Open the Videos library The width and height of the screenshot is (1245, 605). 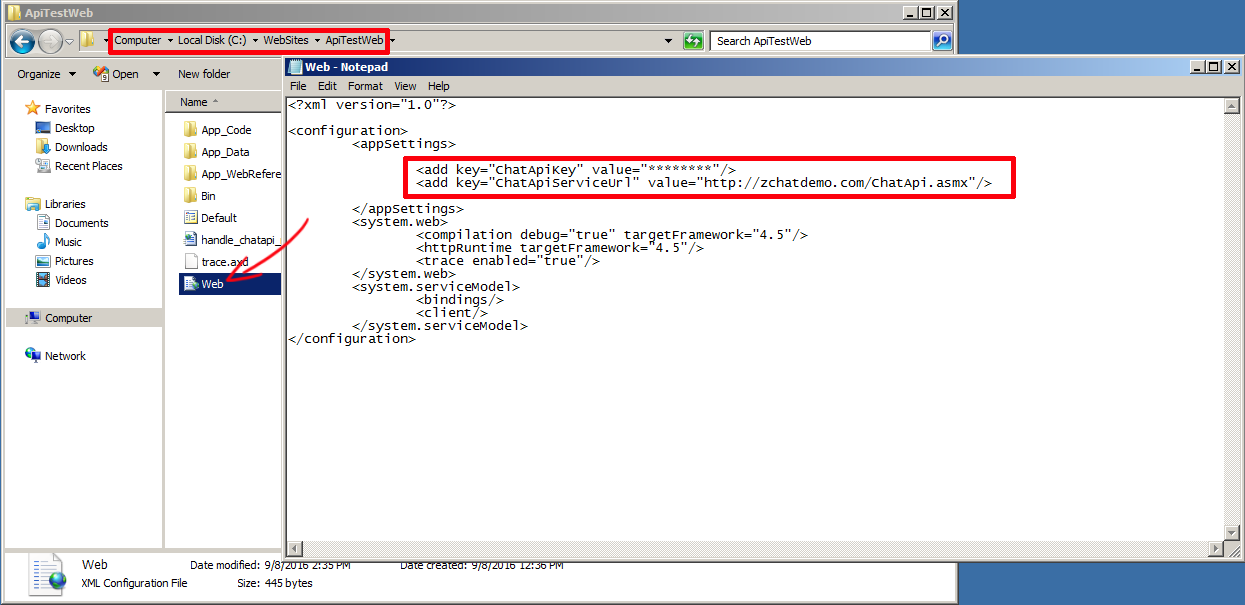pos(70,280)
